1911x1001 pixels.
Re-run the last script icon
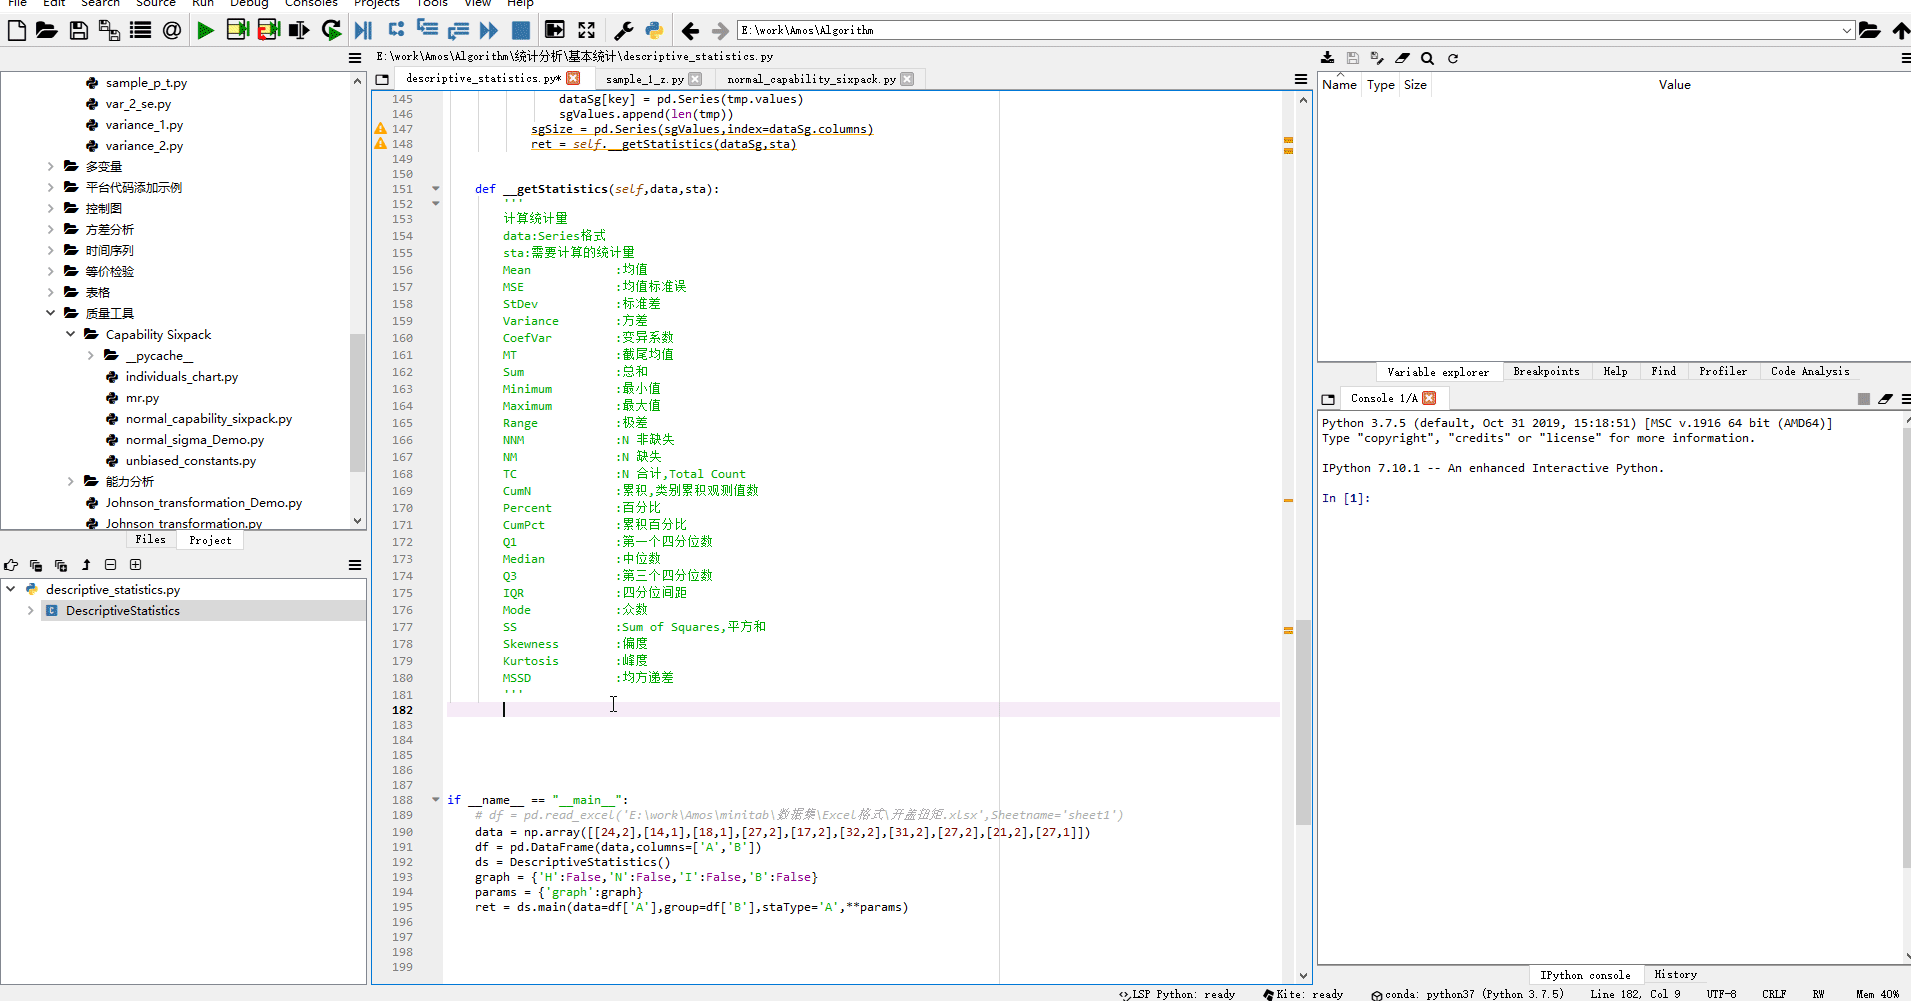(x=331, y=30)
